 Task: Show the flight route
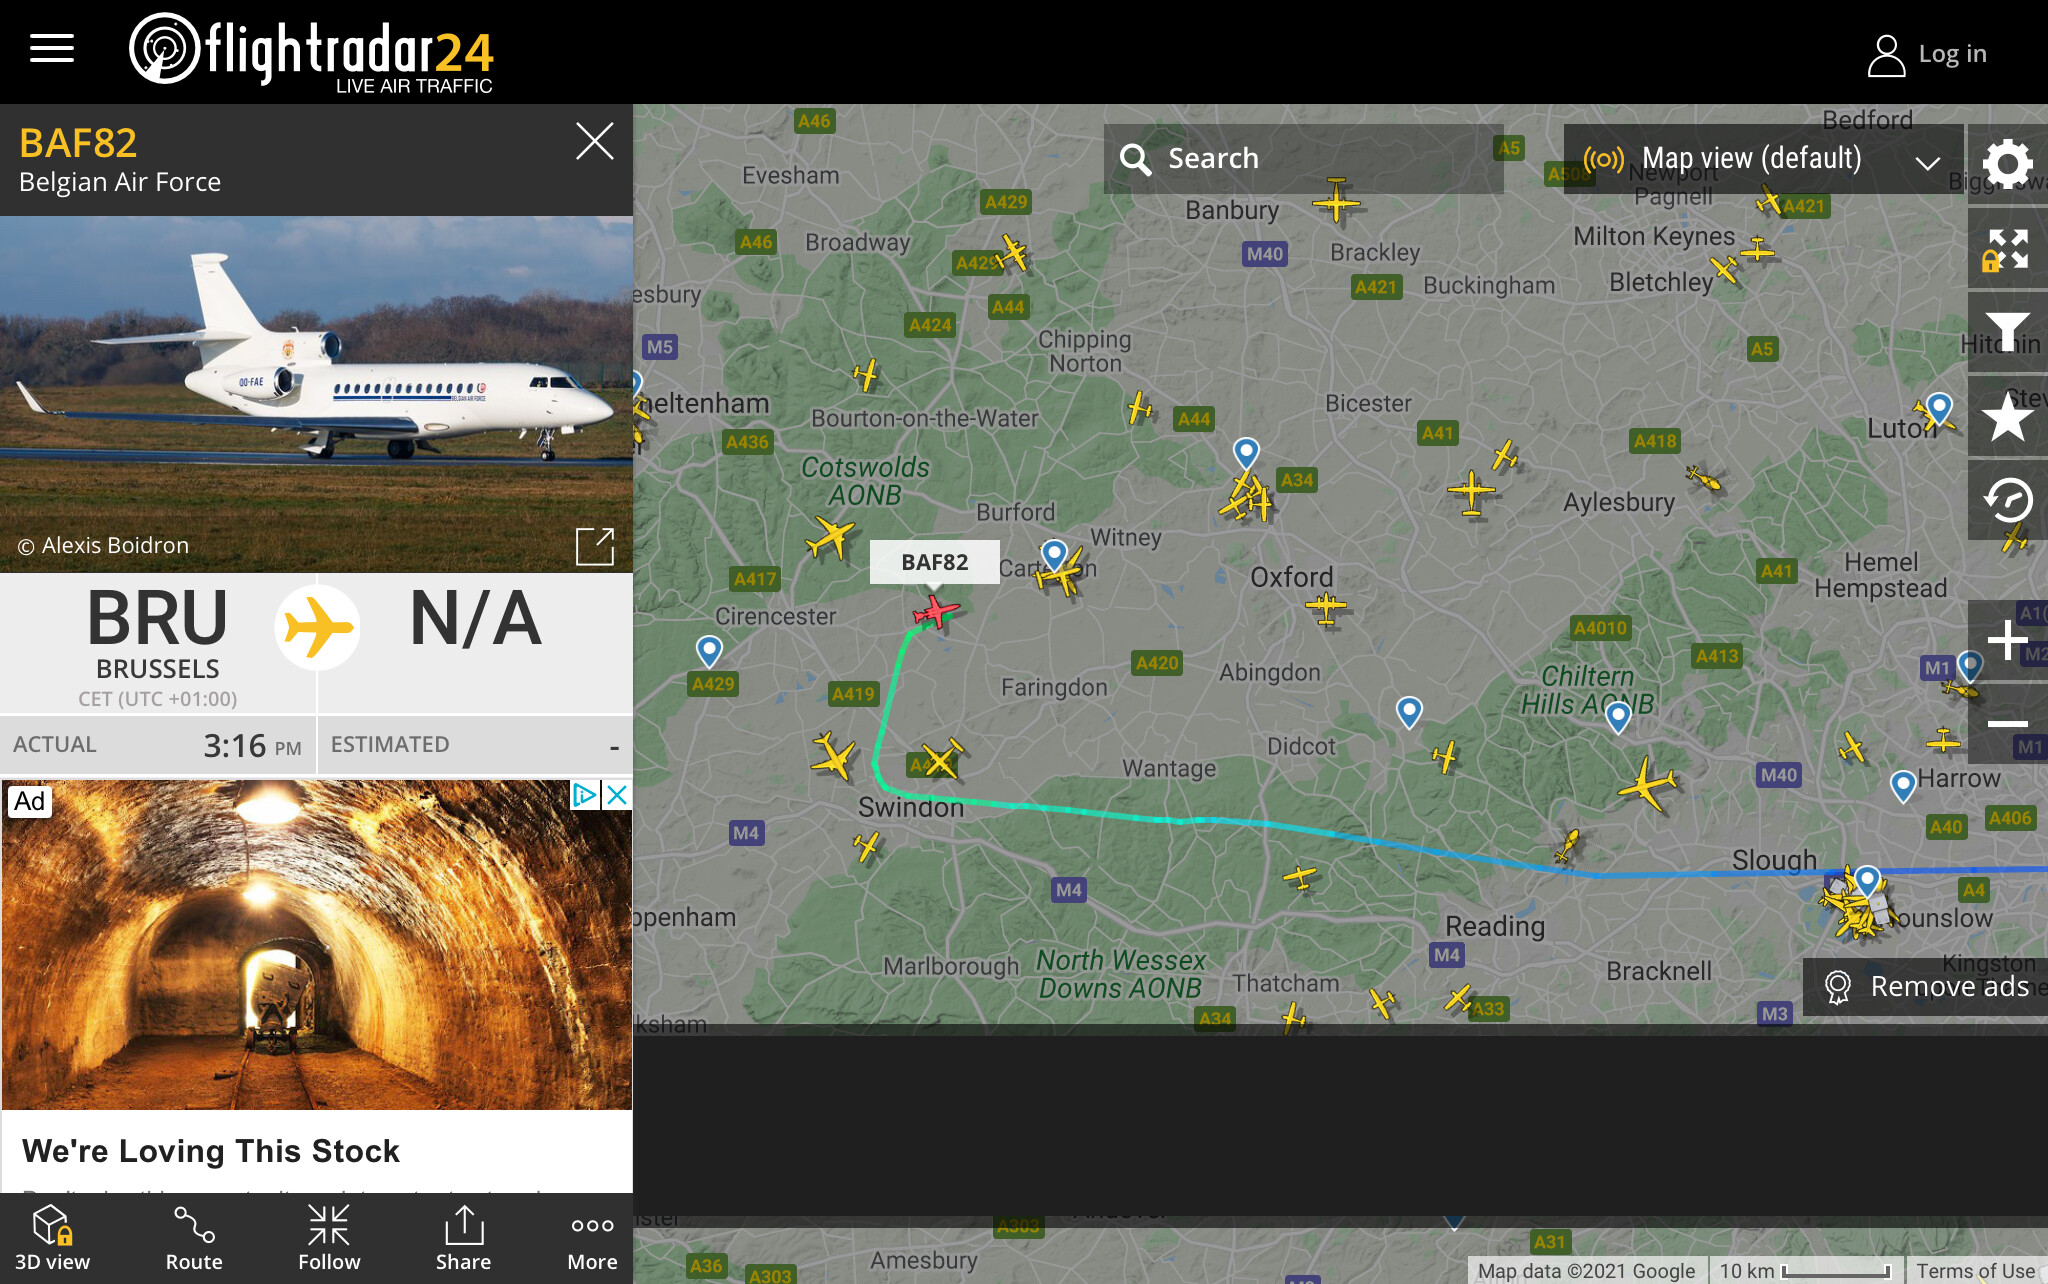coord(194,1238)
